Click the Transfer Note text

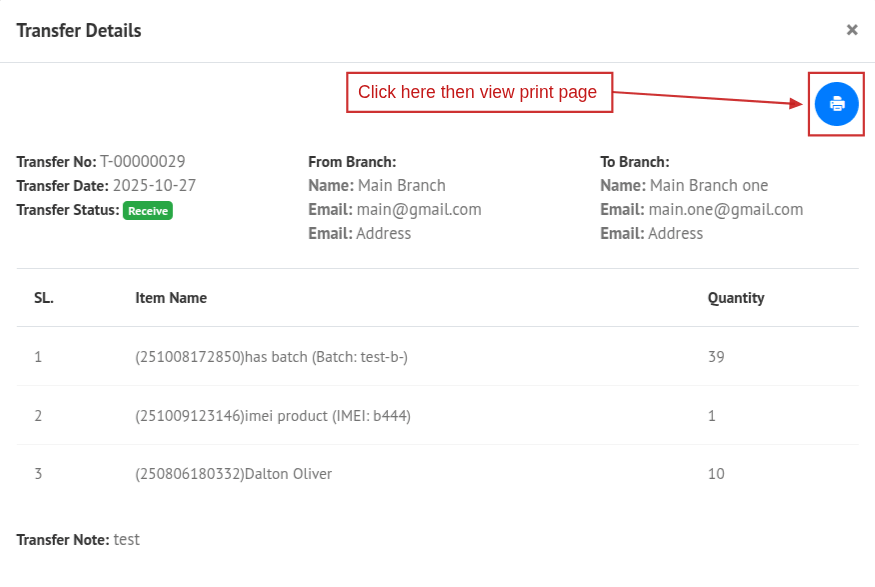[x=126, y=540]
